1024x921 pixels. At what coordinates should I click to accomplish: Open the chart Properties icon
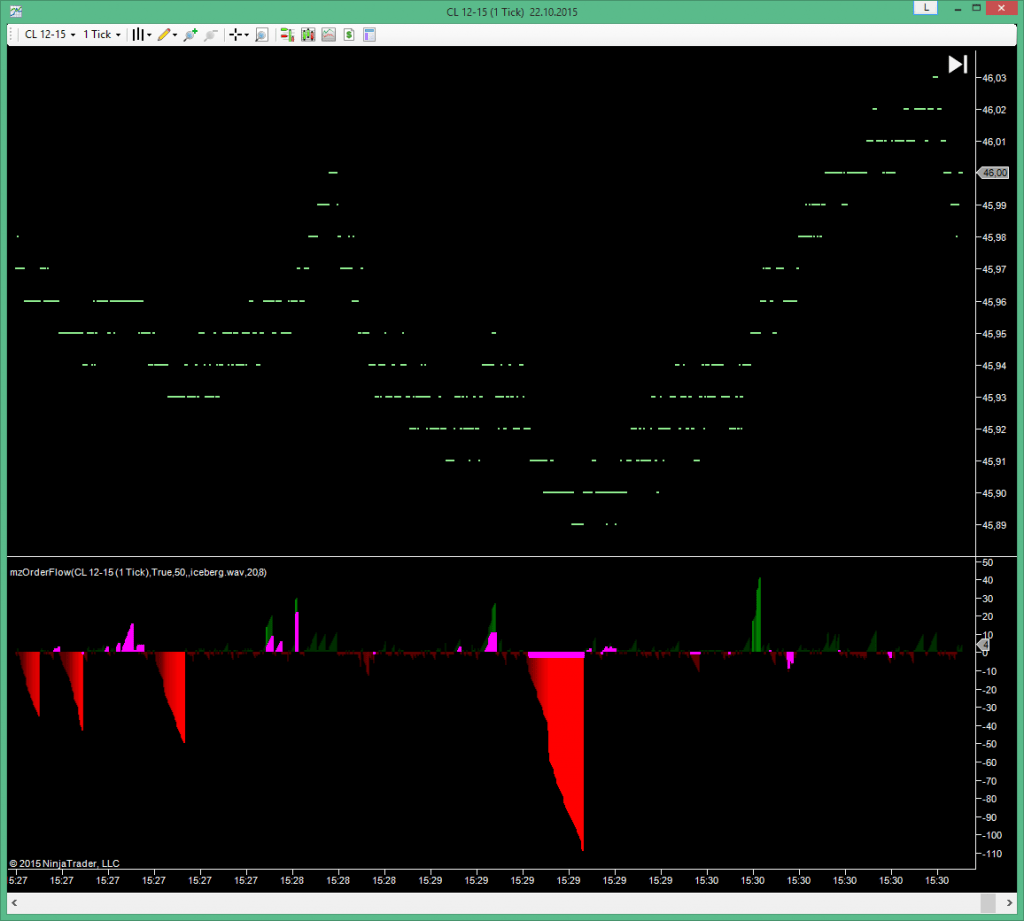tap(370, 35)
